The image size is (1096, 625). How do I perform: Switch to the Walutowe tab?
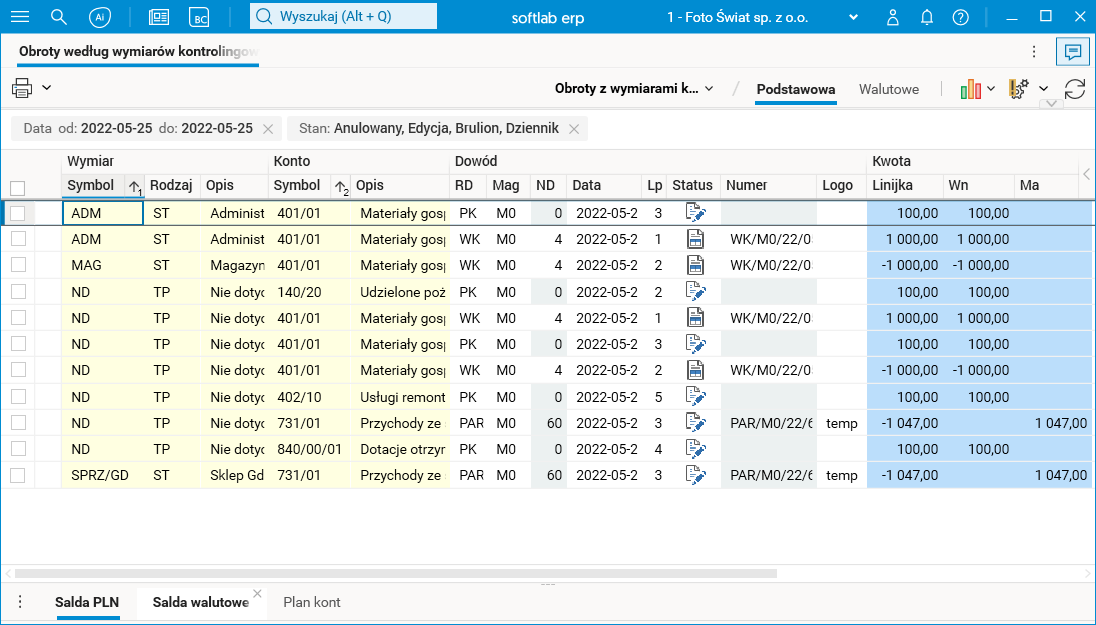pyautogui.click(x=888, y=89)
